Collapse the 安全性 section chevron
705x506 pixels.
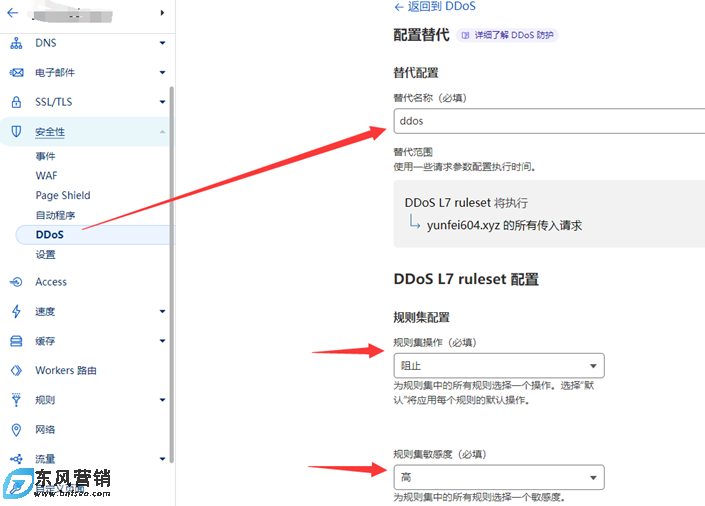[162, 132]
